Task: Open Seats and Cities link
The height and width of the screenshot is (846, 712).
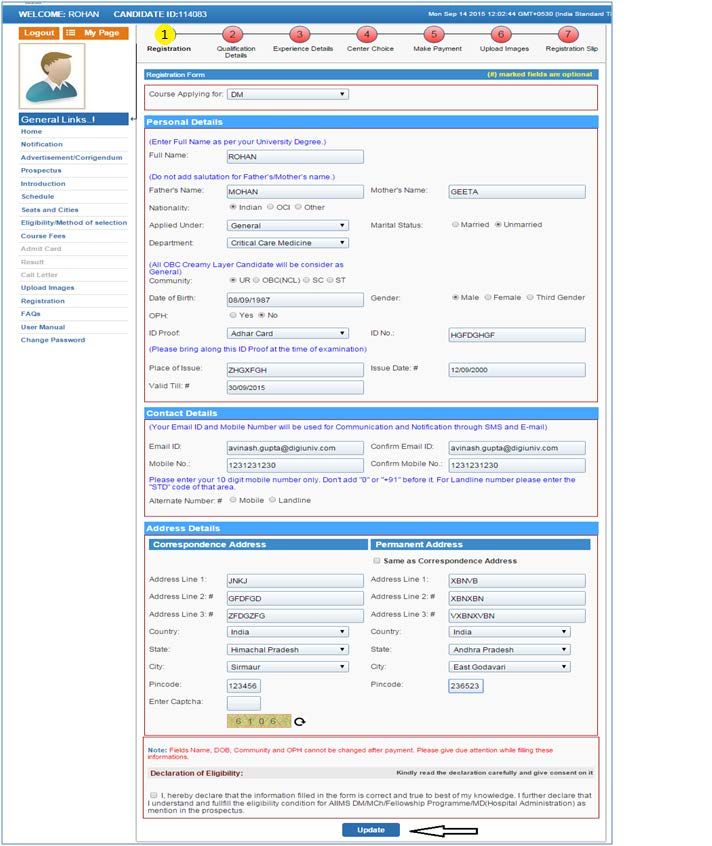Action: pyautogui.click(x=50, y=210)
